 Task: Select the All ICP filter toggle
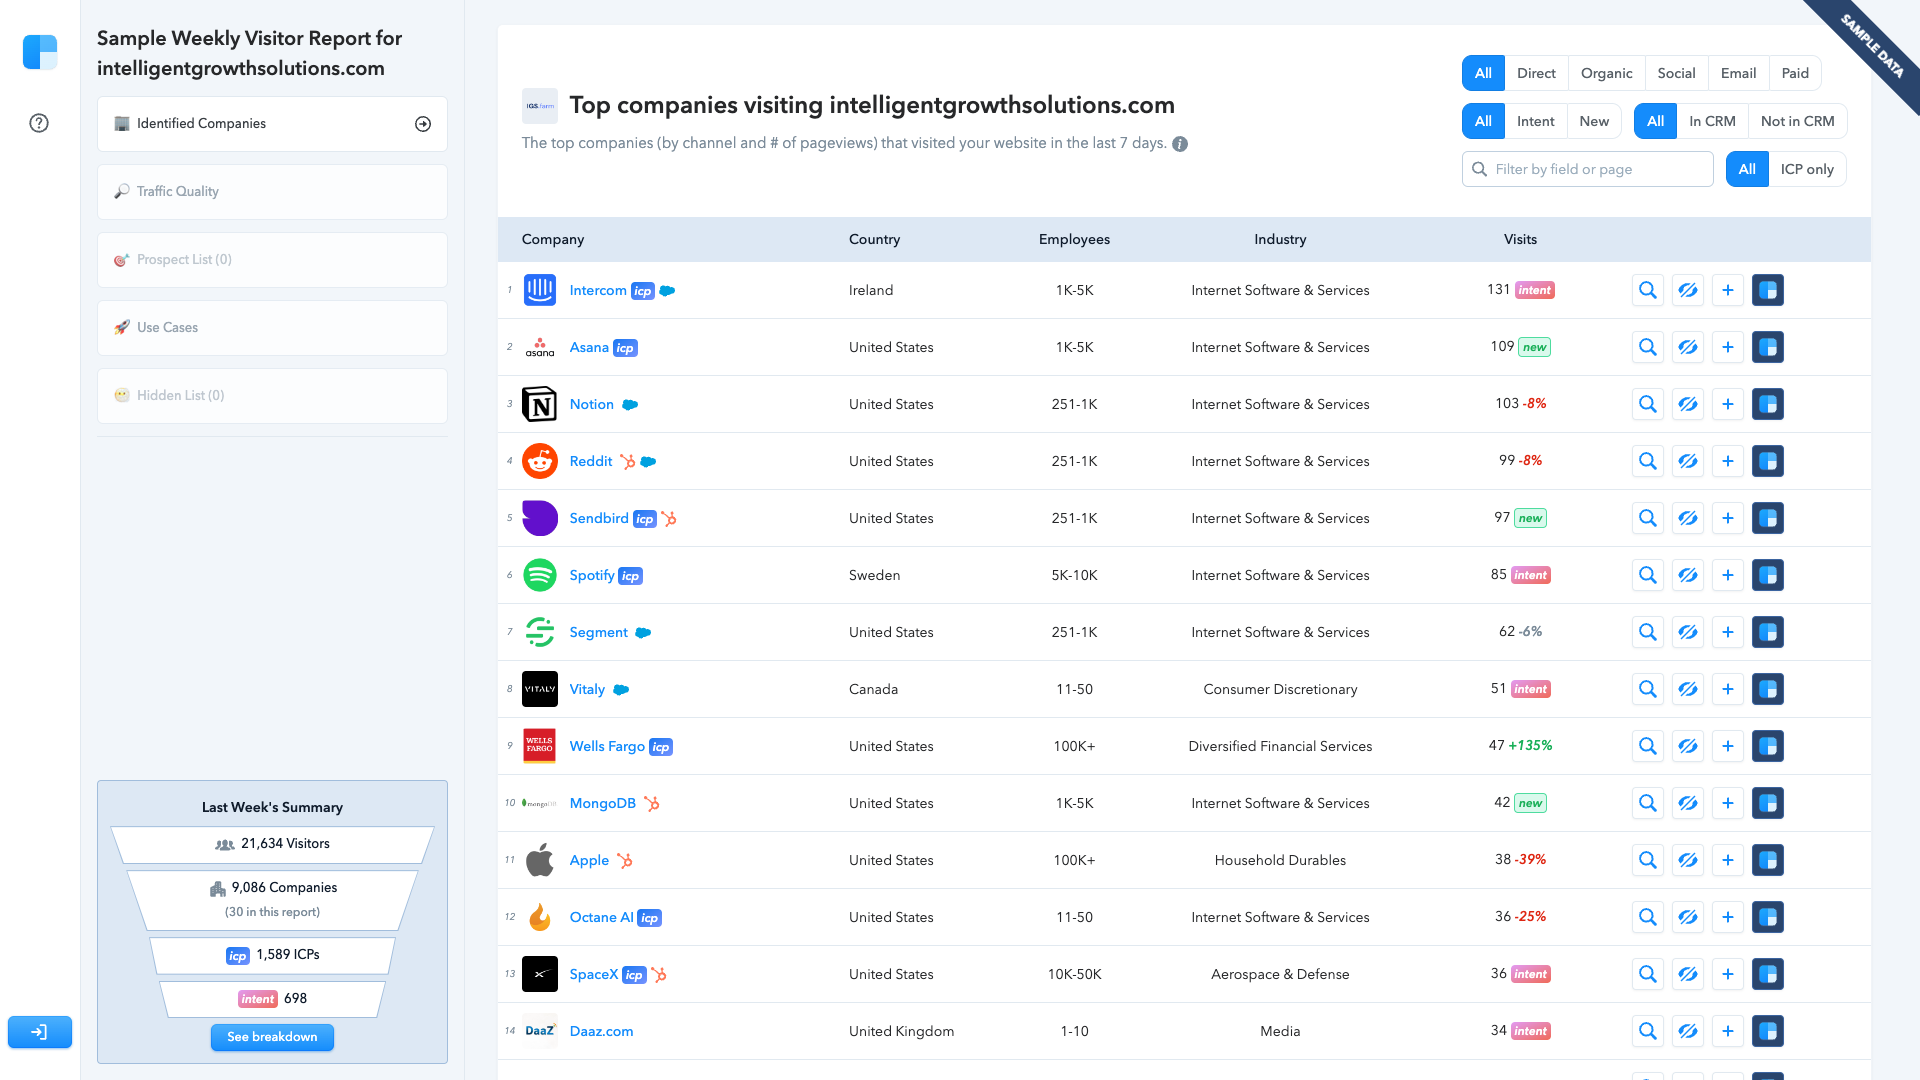[x=1747, y=169]
